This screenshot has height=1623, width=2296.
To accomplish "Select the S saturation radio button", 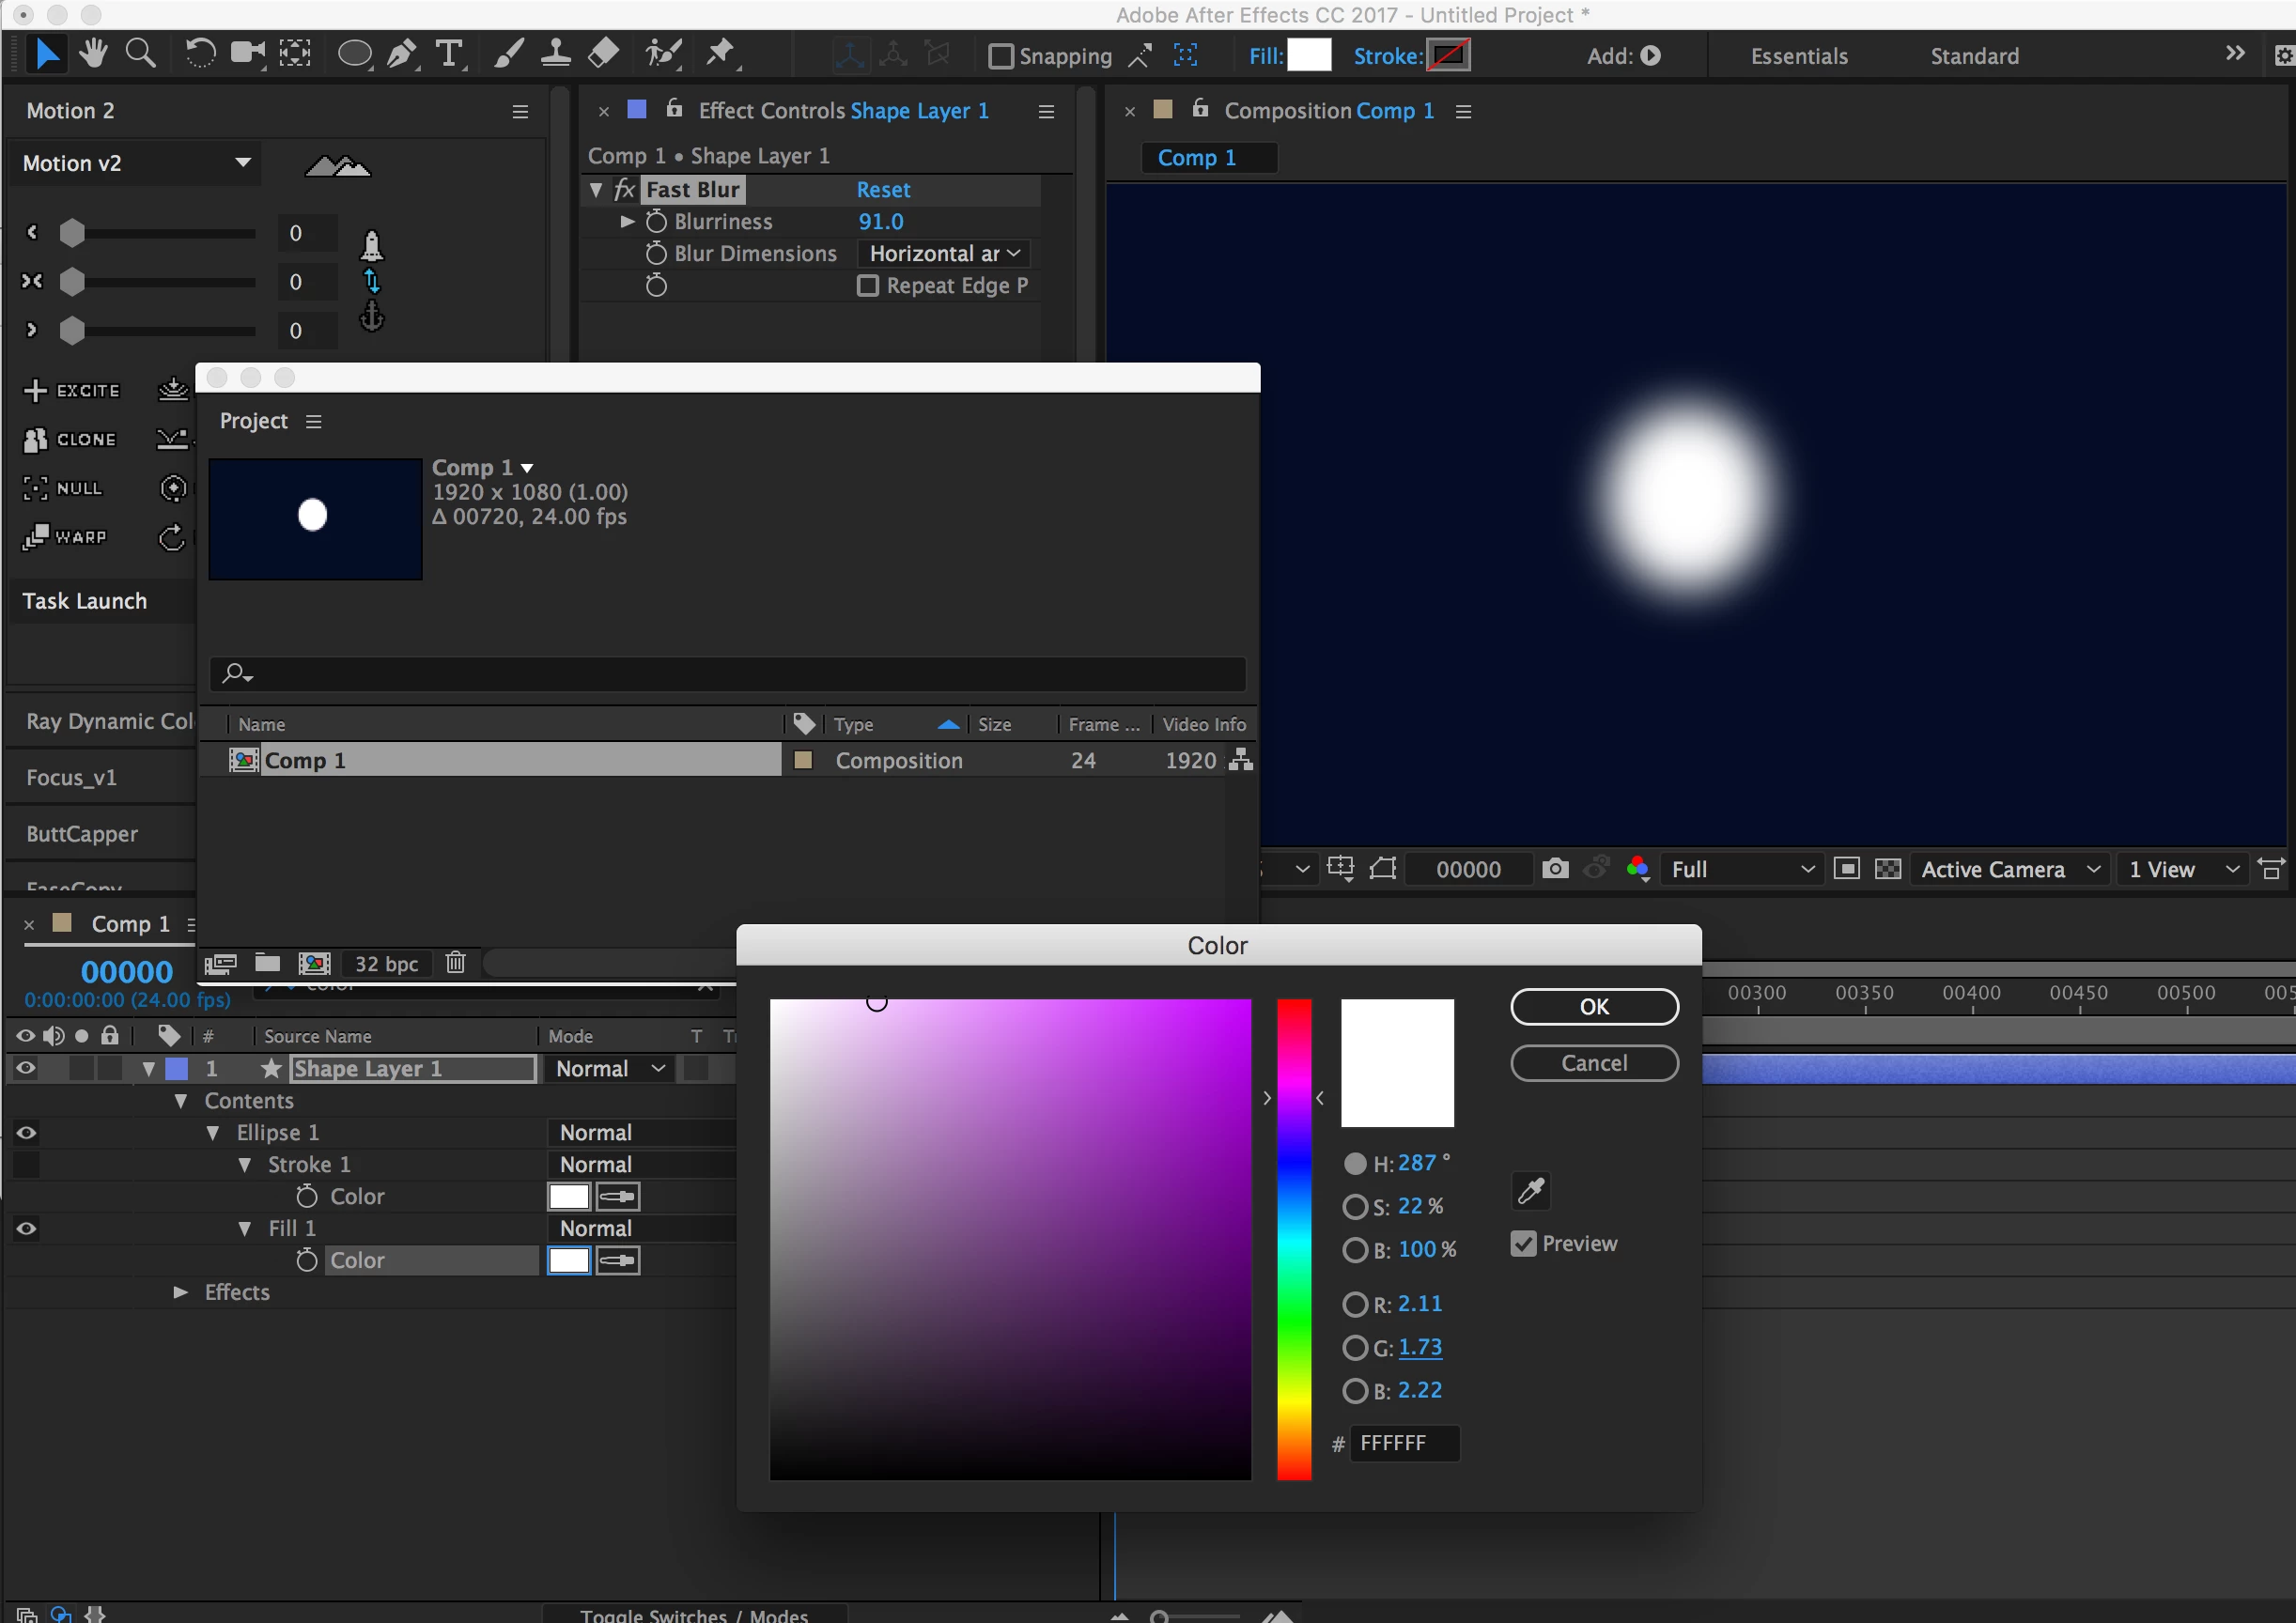I will point(1355,1206).
